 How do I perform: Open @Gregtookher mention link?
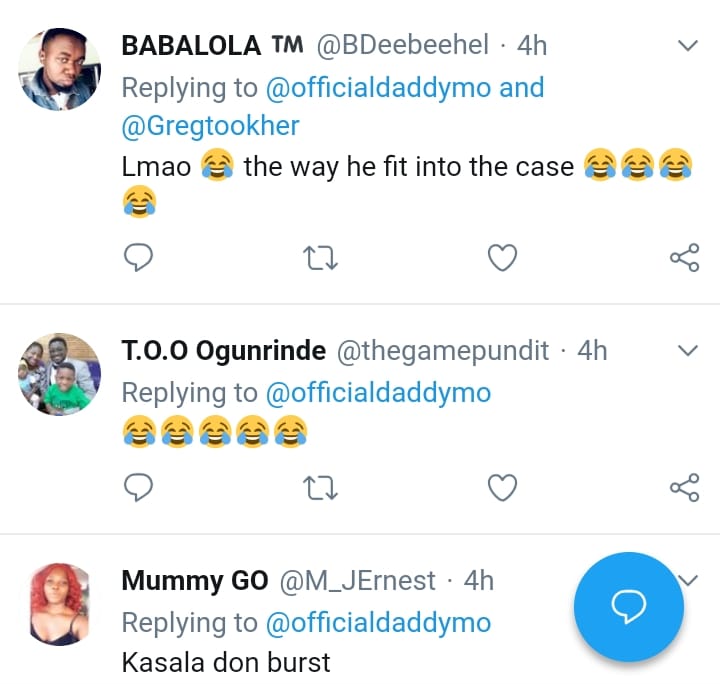tap(210, 126)
